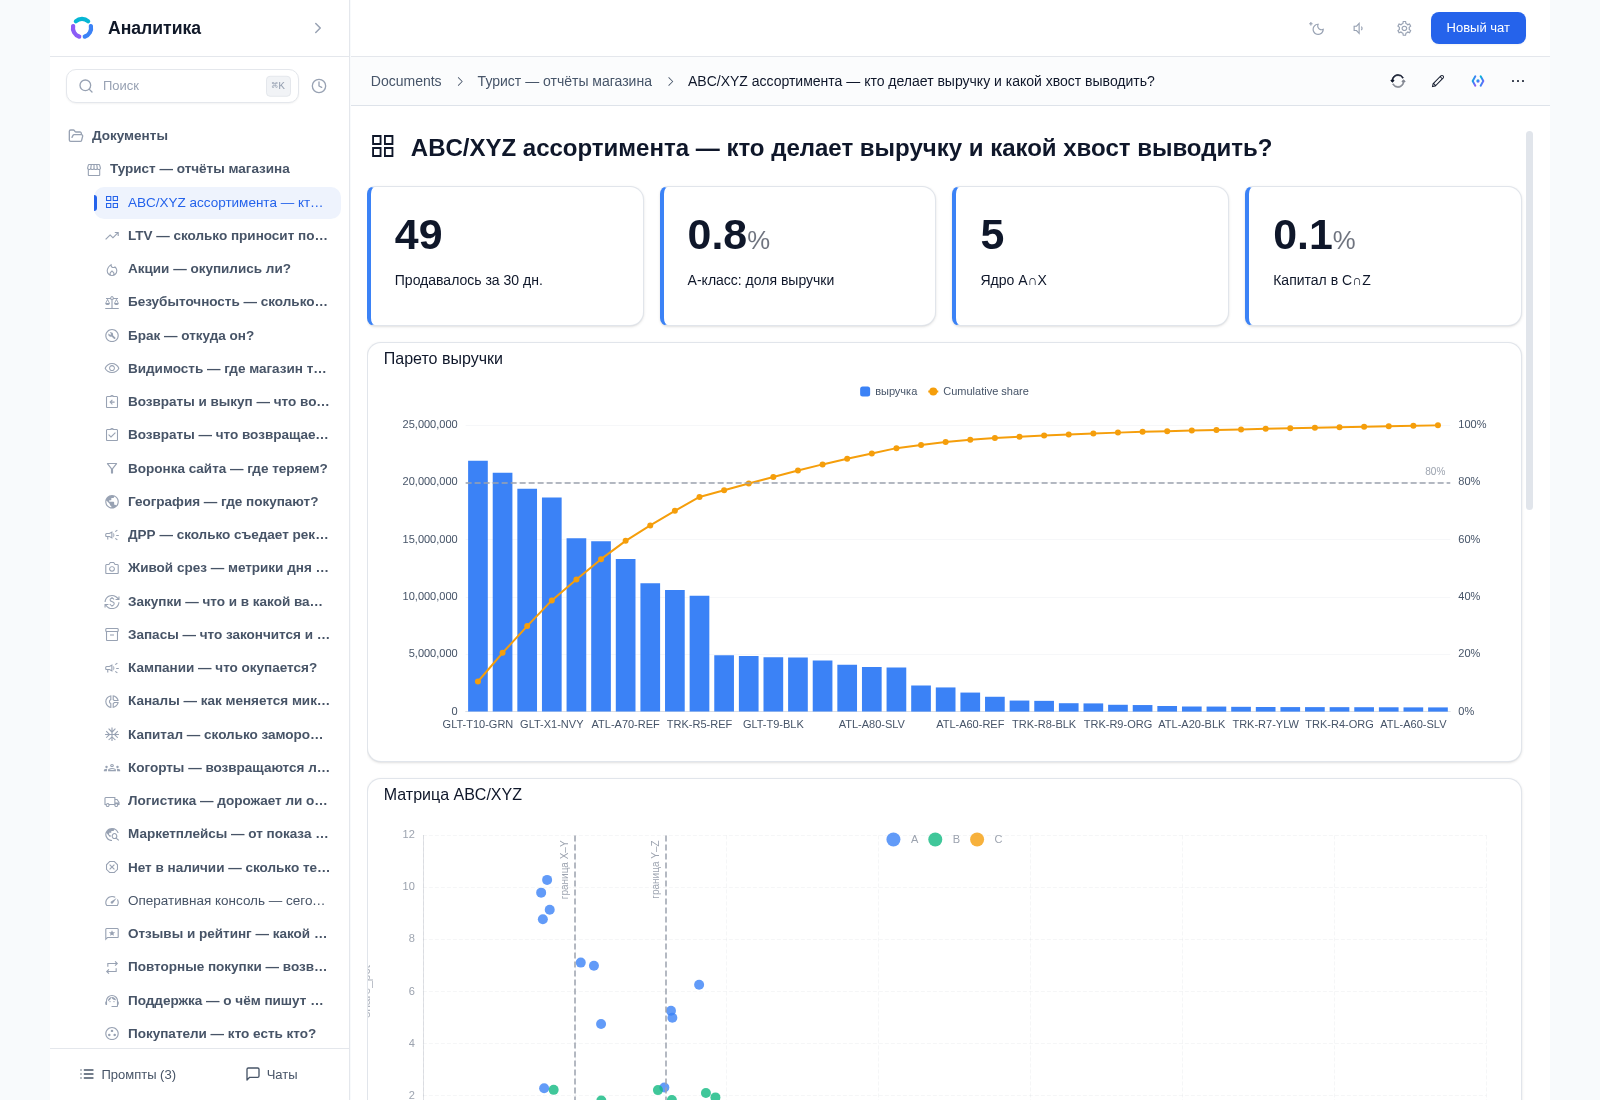This screenshot has height=1100, width=1600.
Task: Click the Безубыточность scales icon
Action: point(112,302)
